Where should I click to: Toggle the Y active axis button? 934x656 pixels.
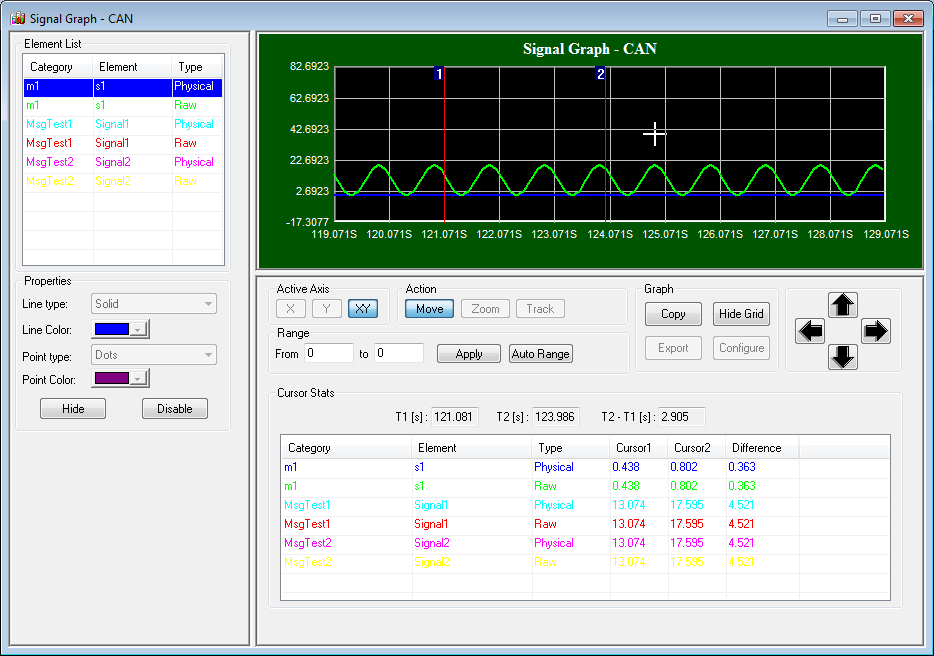326,309
